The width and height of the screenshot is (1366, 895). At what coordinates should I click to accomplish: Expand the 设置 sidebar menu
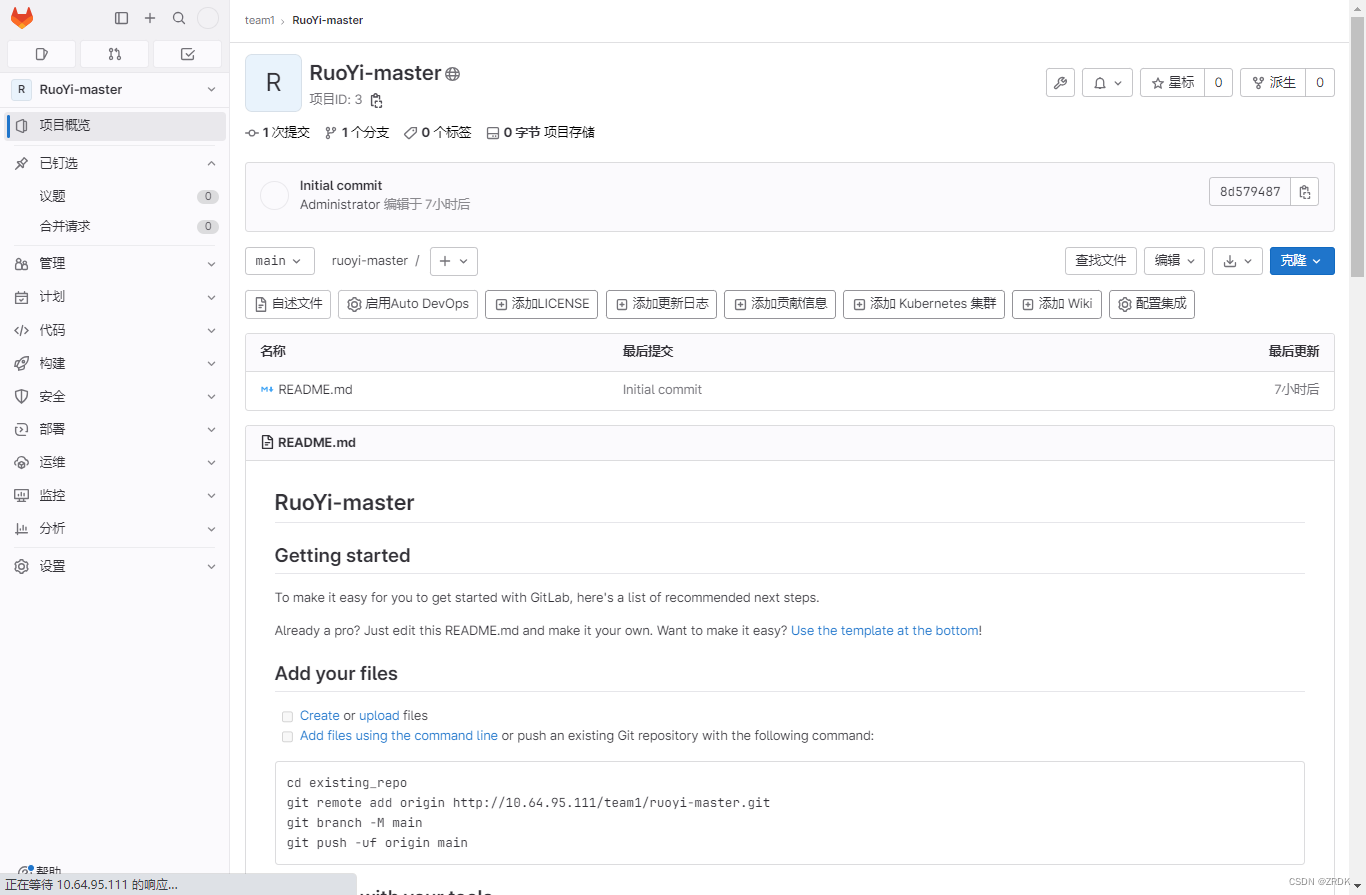[115, 566]
